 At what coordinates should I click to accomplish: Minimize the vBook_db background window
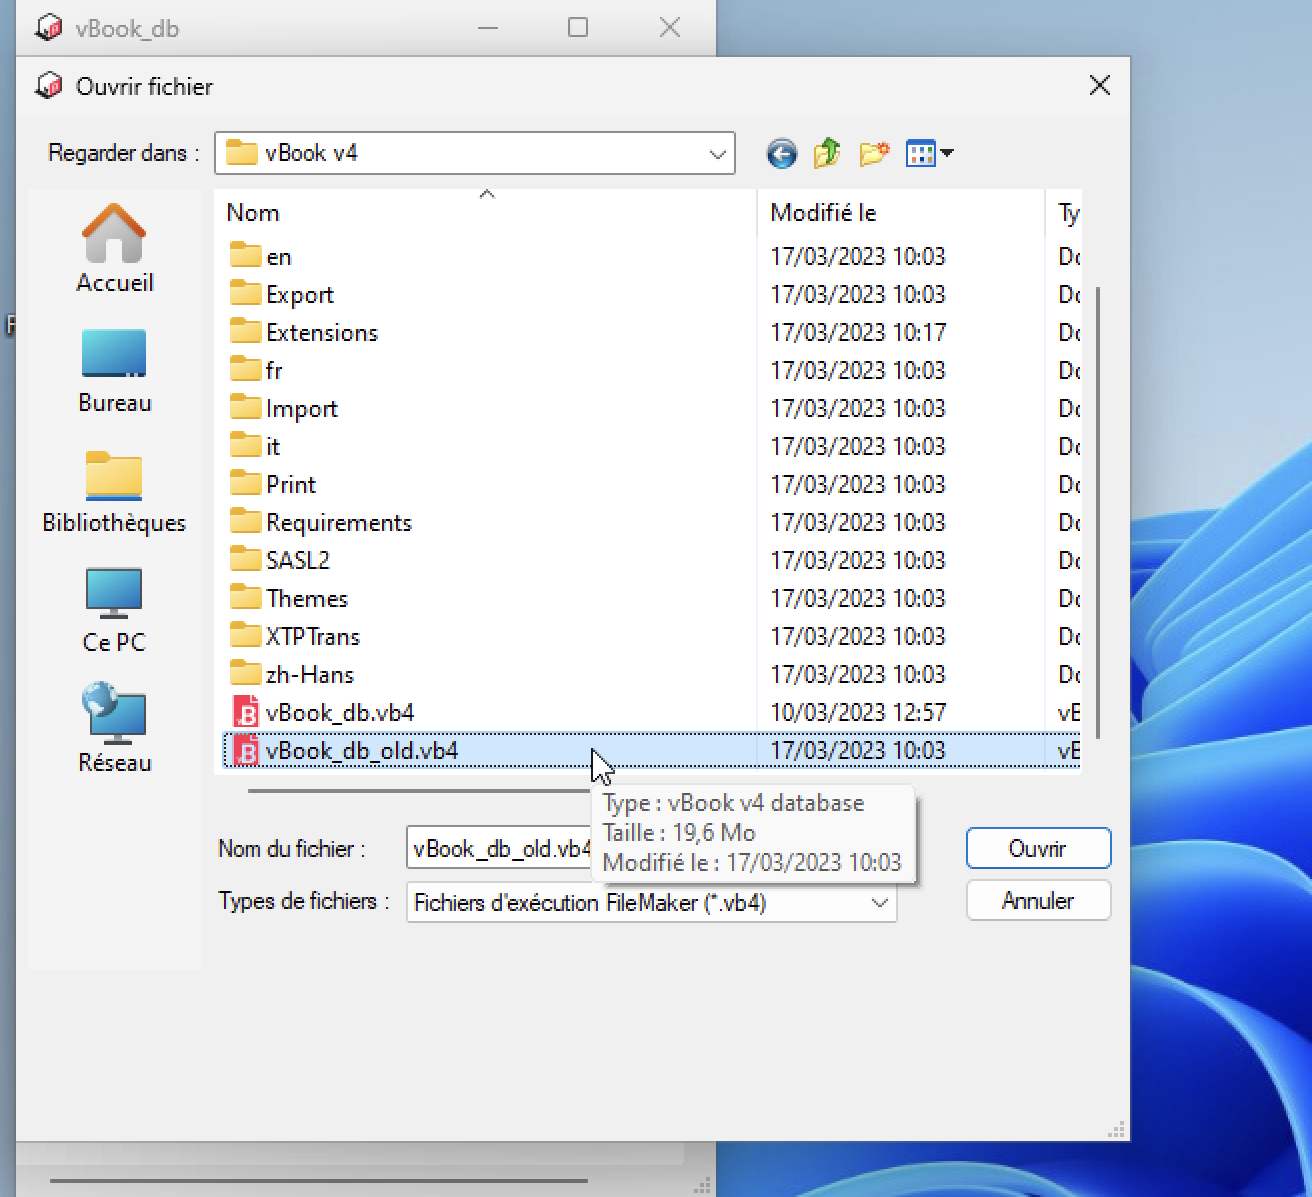click(487, 28)
